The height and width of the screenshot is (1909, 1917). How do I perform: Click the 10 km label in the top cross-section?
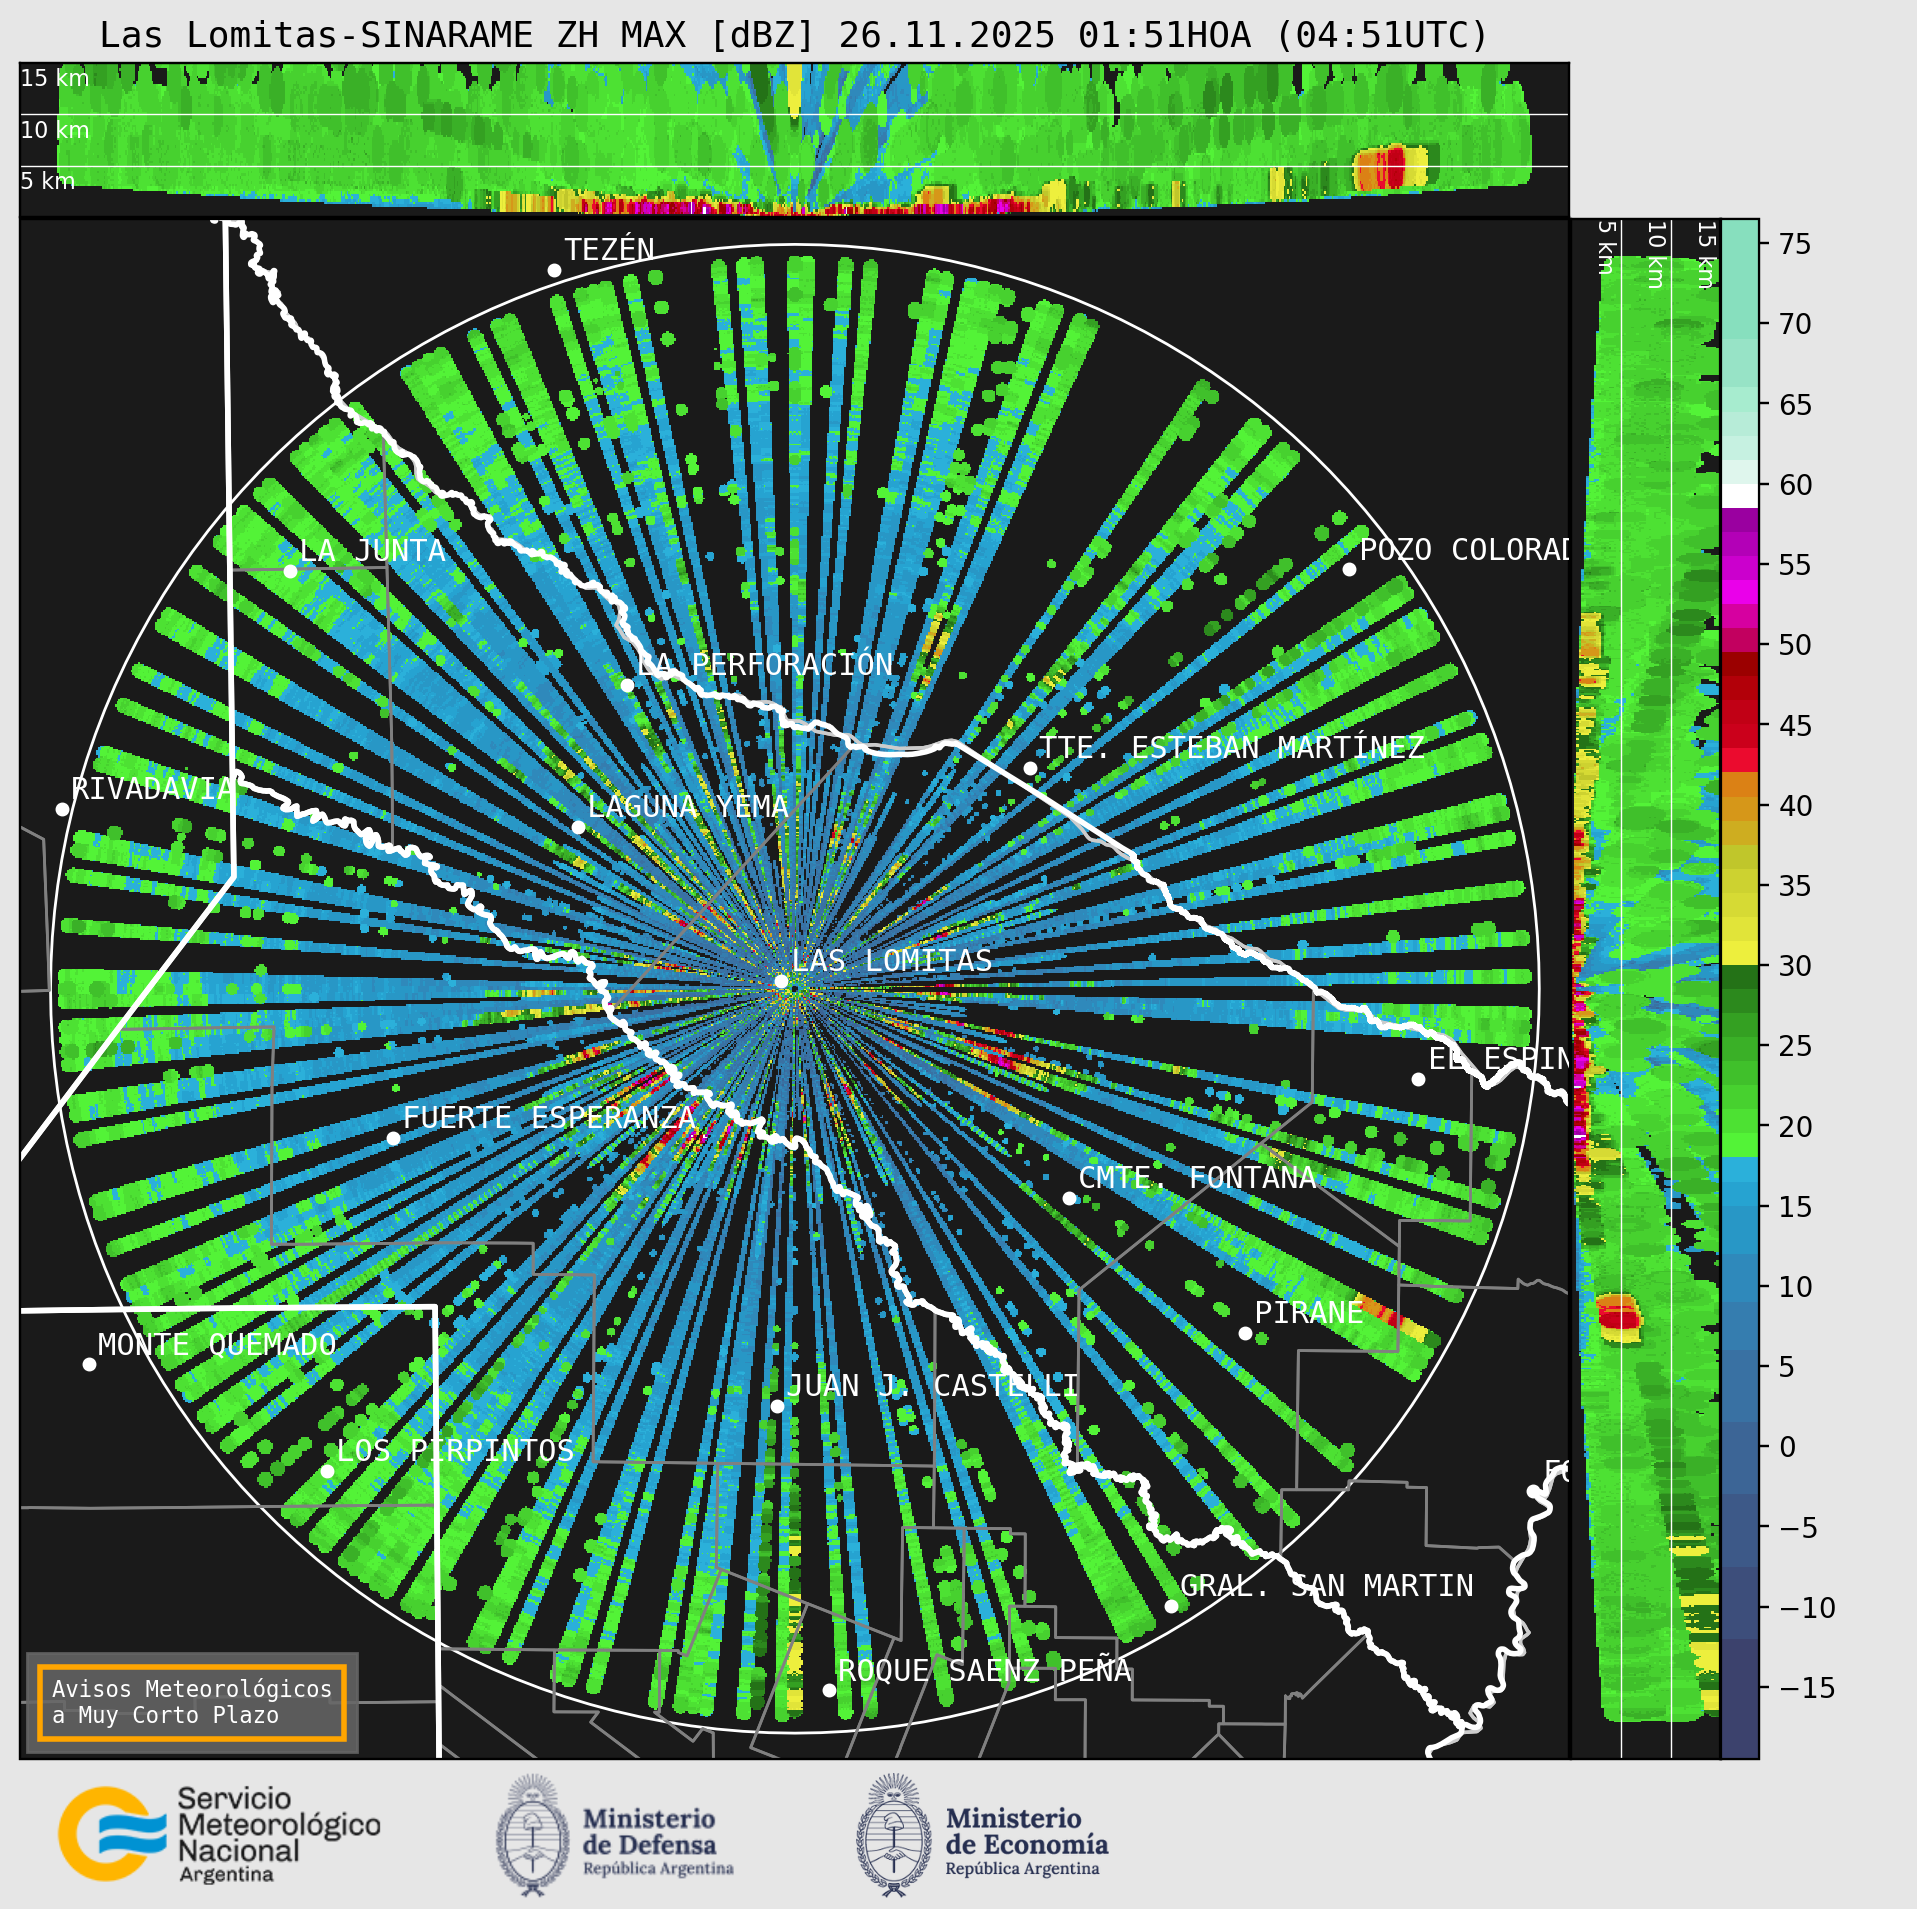(55, 130)
